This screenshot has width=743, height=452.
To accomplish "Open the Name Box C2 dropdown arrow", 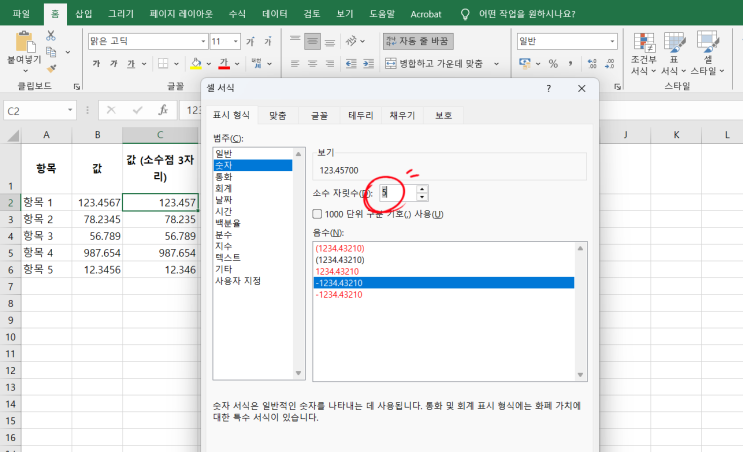I will 70,110.
